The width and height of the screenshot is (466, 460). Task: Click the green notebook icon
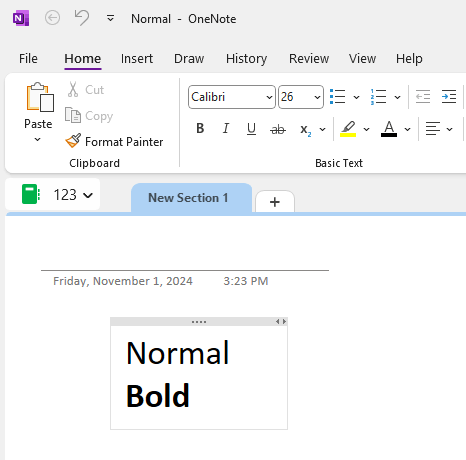point(31,194)
